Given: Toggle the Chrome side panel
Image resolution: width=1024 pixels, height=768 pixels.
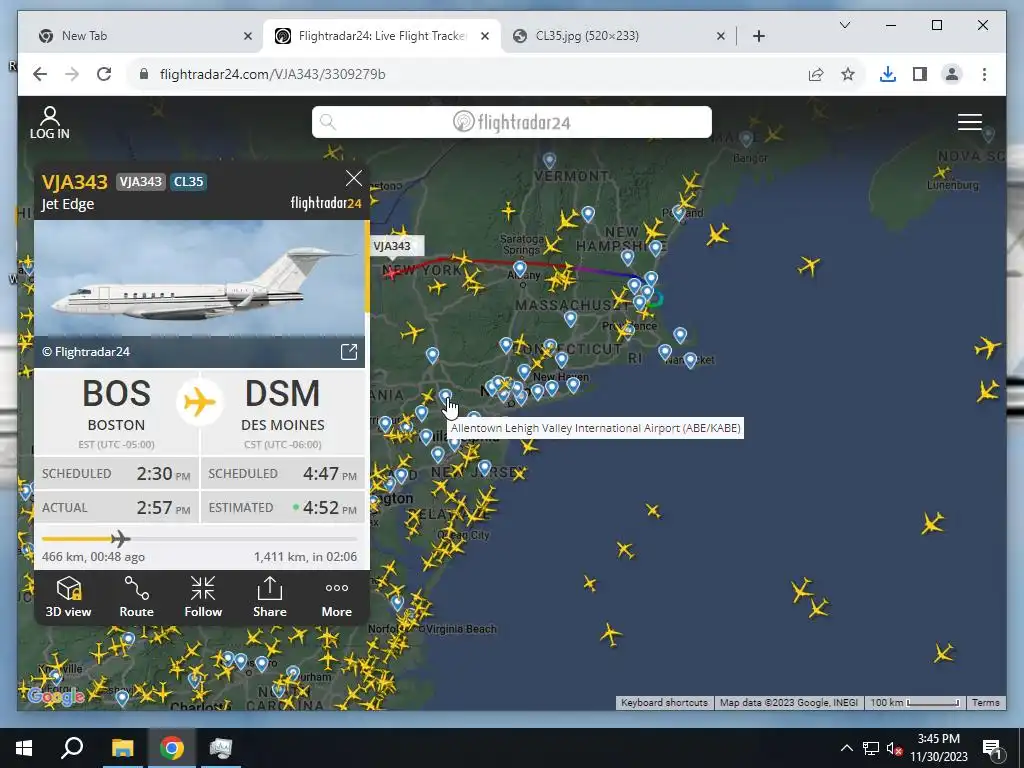Looking at the screenshot, I should tap(920, 74).
